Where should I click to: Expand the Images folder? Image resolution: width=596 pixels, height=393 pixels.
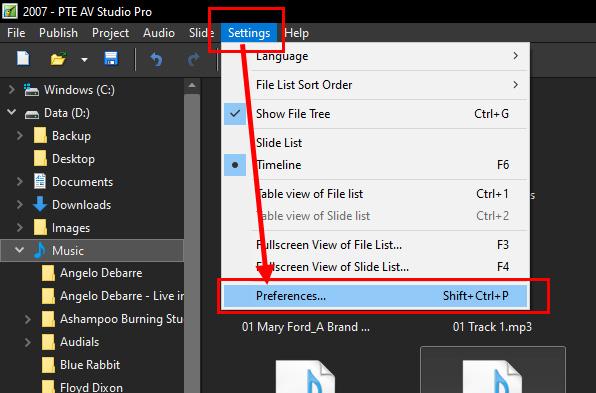(20, 228)
